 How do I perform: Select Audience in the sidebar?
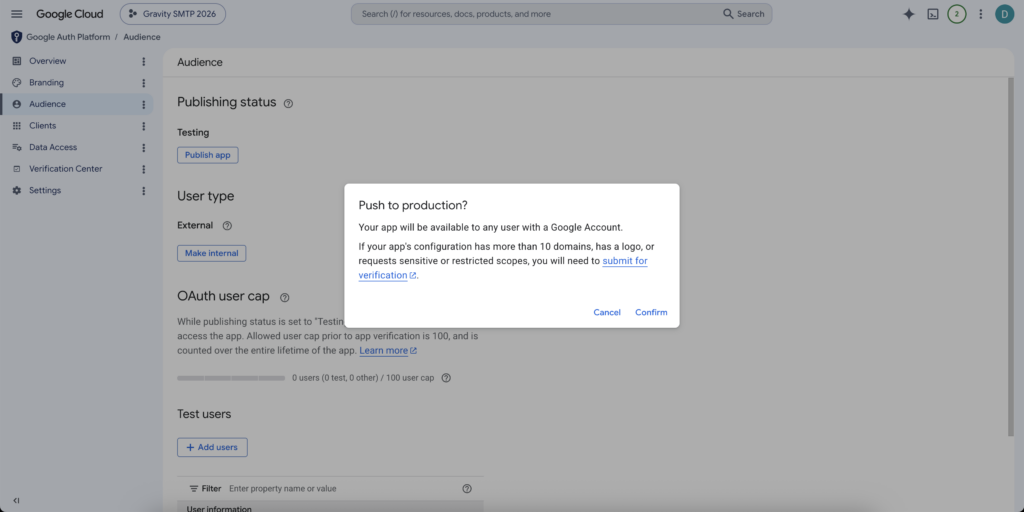coord(47,104)
